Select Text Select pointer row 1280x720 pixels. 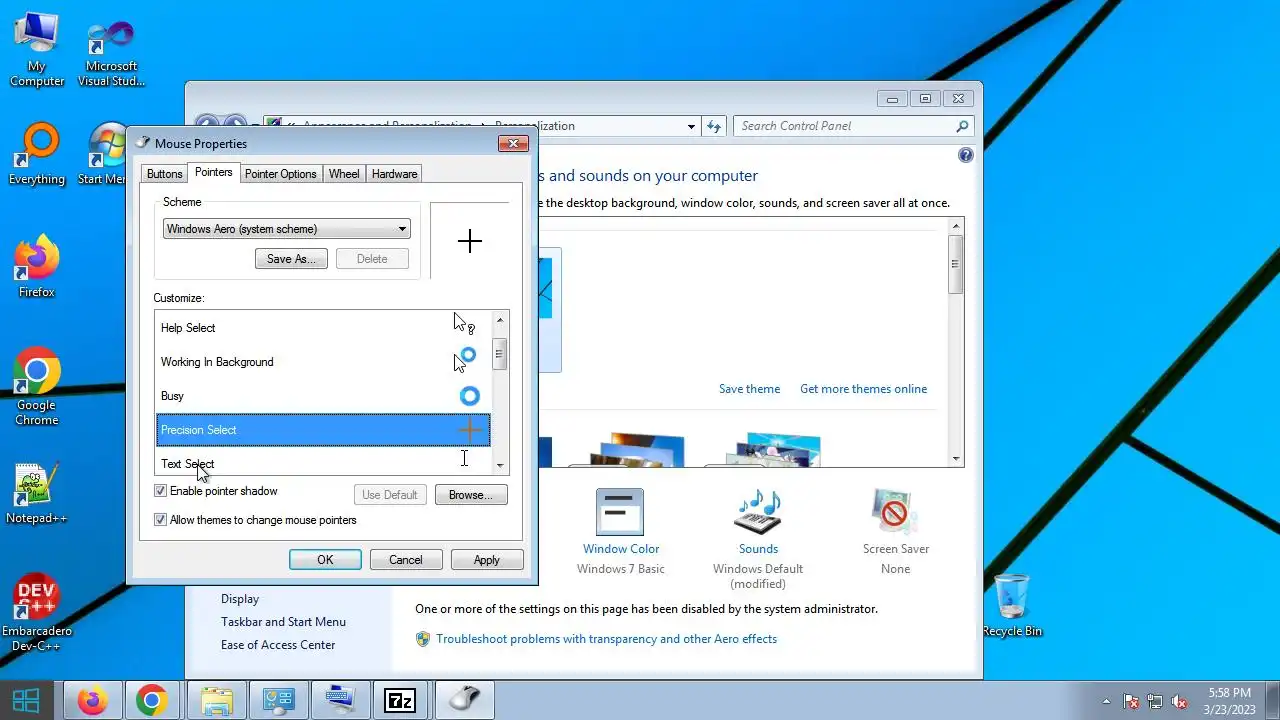tap(323, 461)
